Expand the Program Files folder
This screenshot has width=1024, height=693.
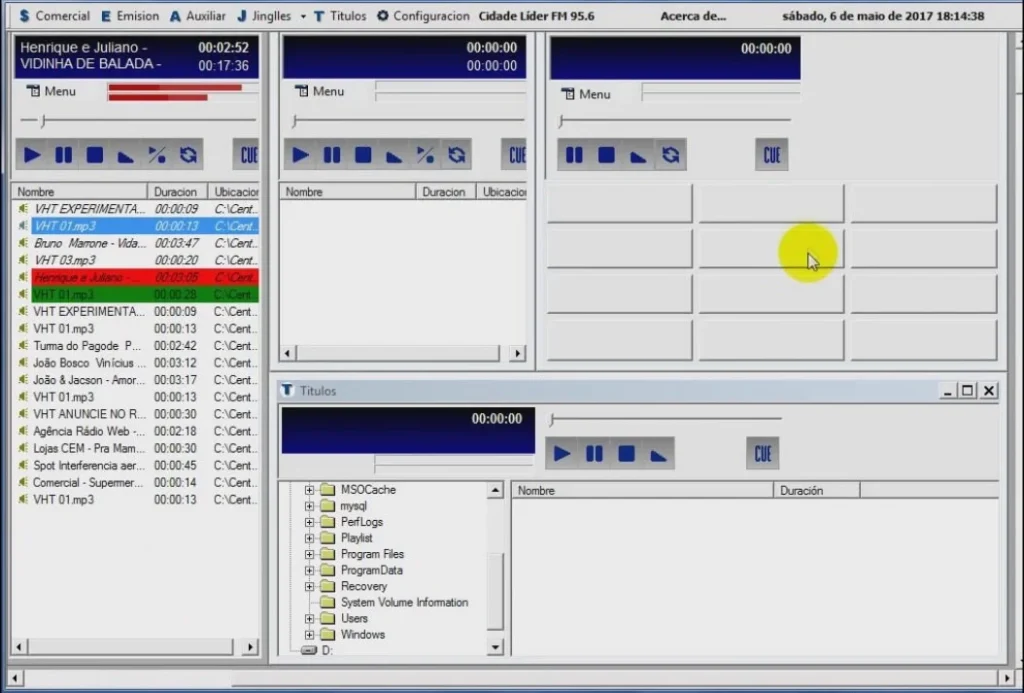coord(310,554)
